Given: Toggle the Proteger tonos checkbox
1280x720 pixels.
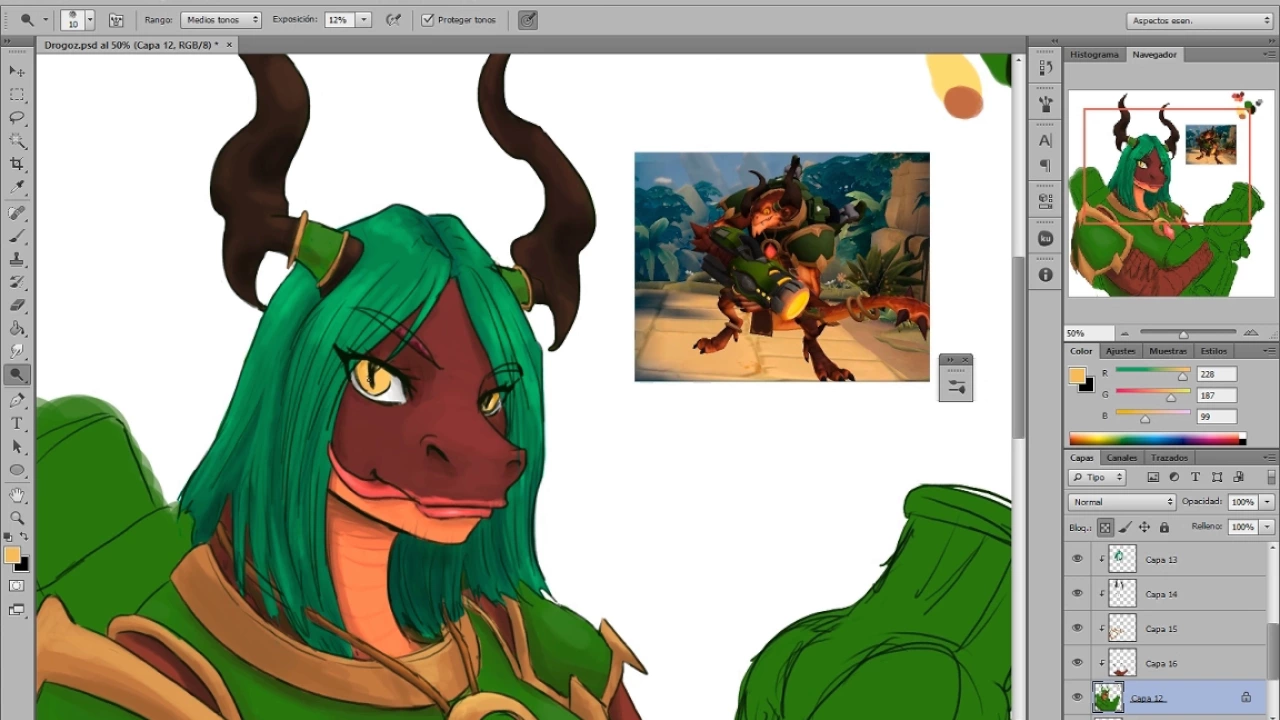Looking at the screenshot, I should (x=428, y=20).
